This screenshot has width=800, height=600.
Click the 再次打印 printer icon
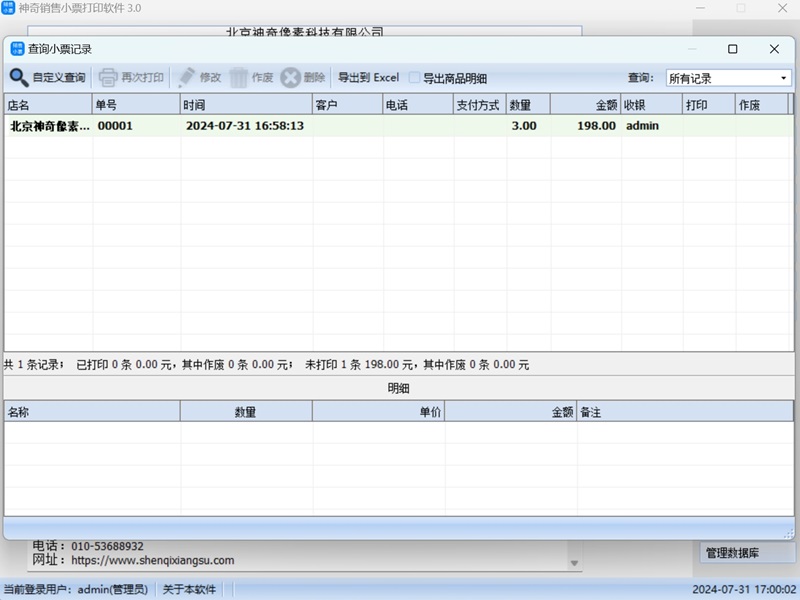pos(108,77)
